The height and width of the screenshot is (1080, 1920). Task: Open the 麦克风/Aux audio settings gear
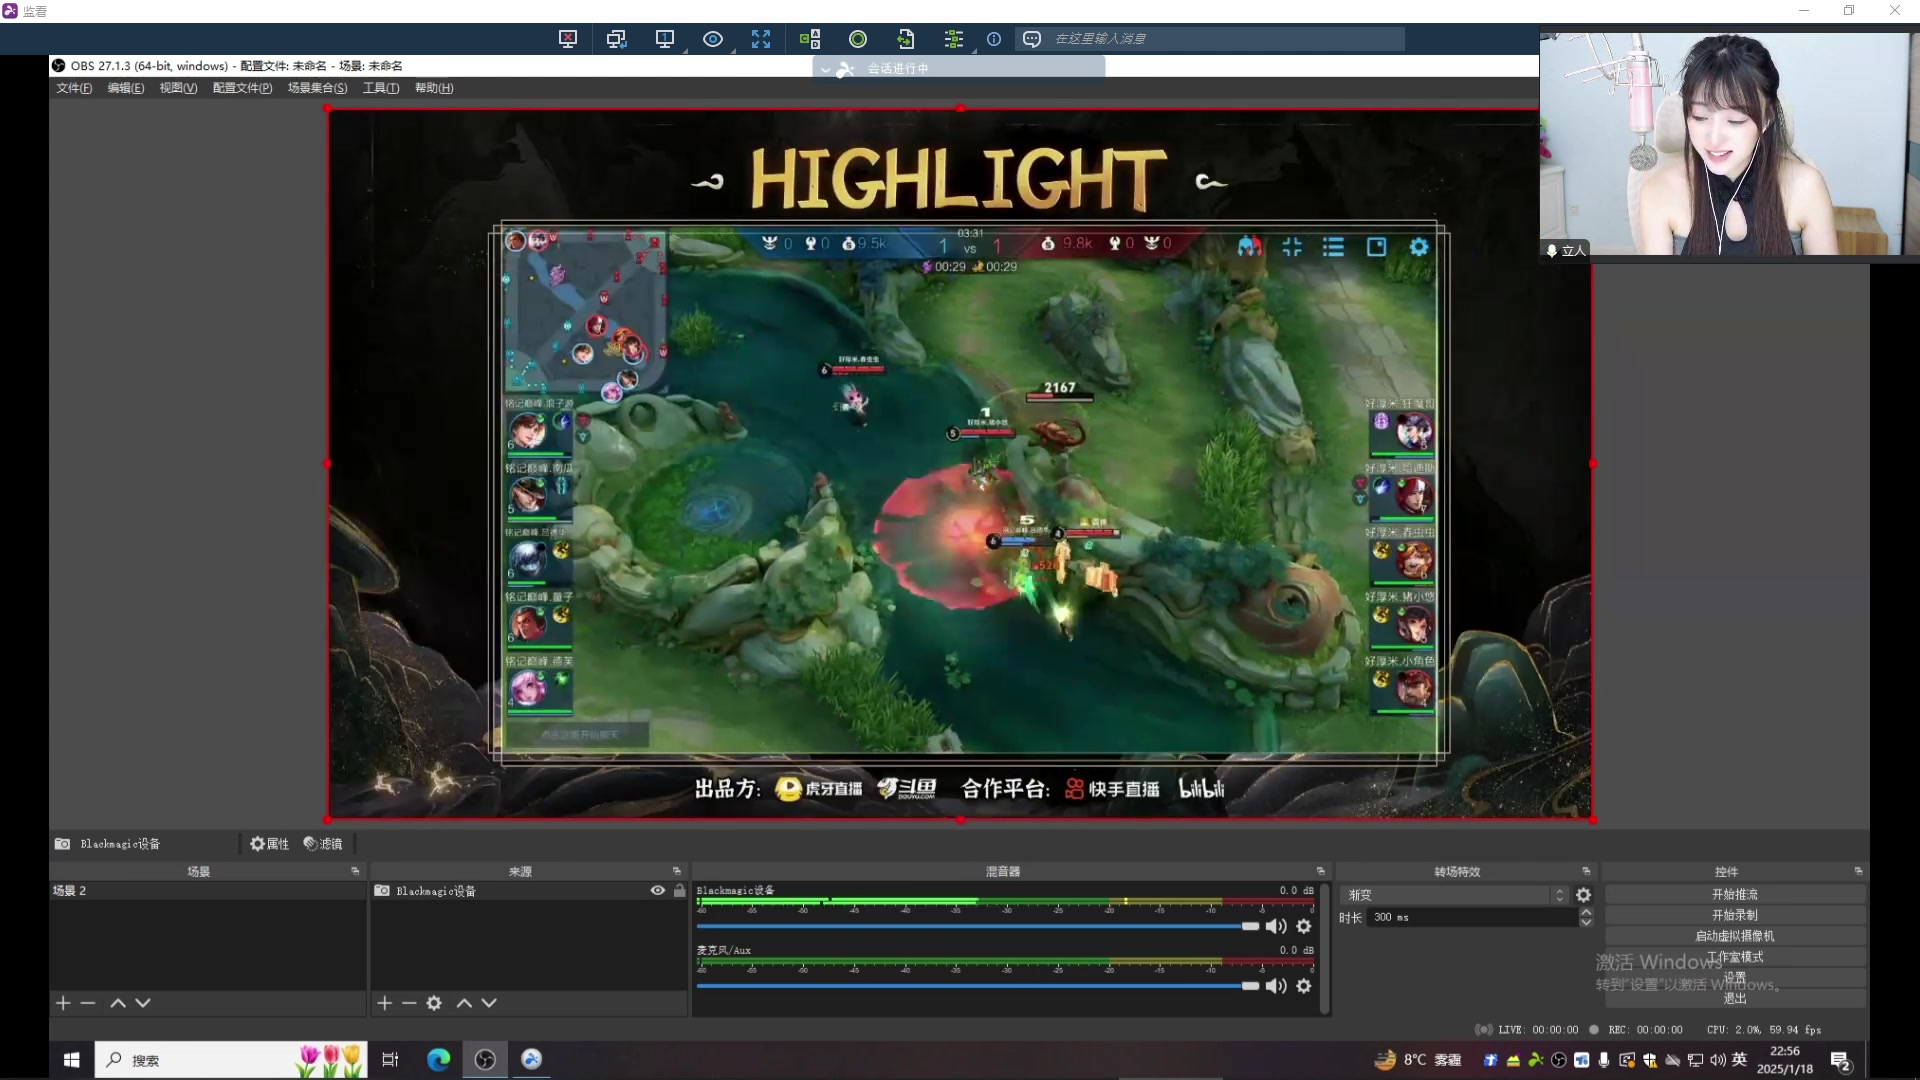tap(1304, 986)
